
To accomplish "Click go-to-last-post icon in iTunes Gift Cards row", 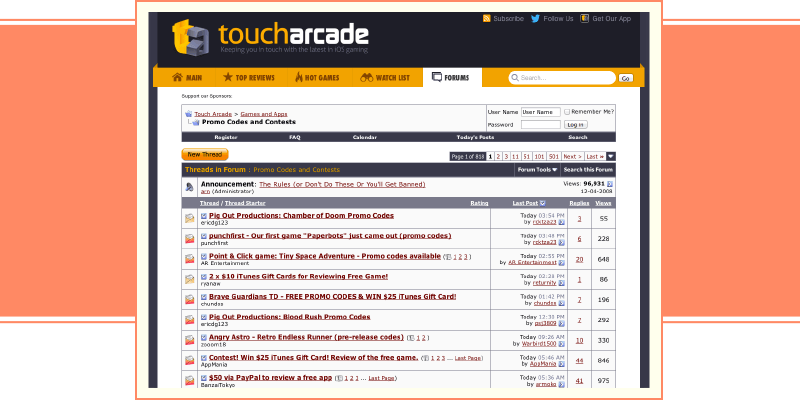I will pos(561,283).
